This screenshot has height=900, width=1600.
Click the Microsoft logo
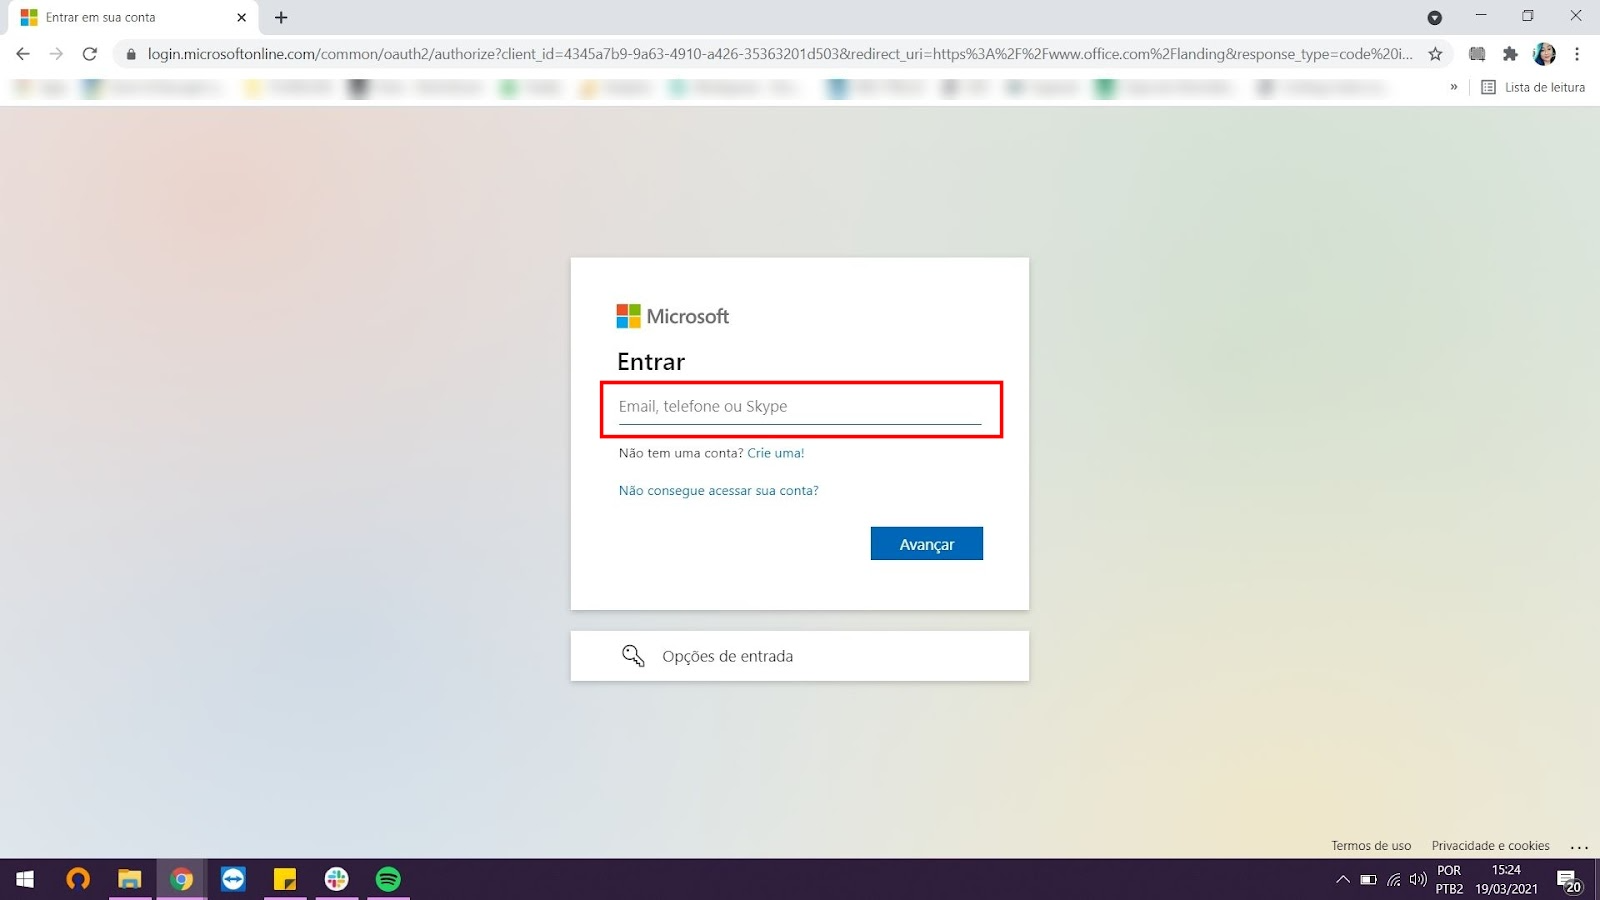(x=672, y=316)
